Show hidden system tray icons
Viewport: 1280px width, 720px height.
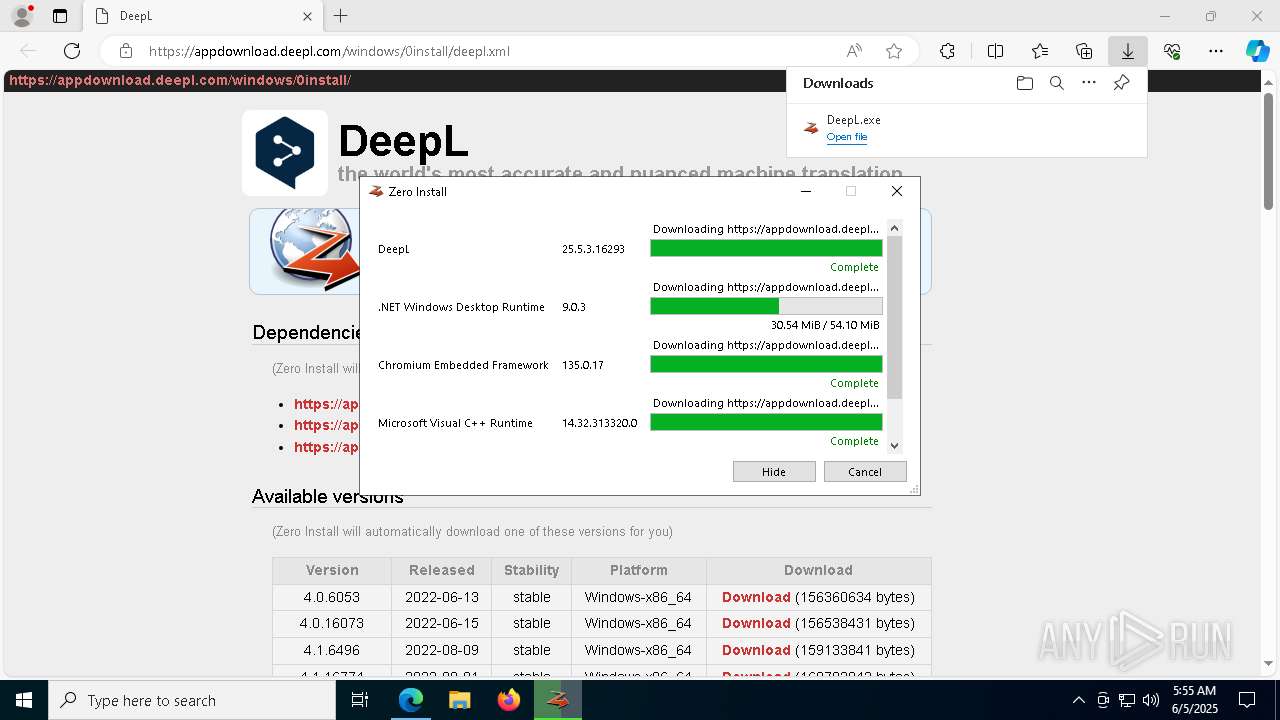pyautogui.click(x=1078, y=700)
